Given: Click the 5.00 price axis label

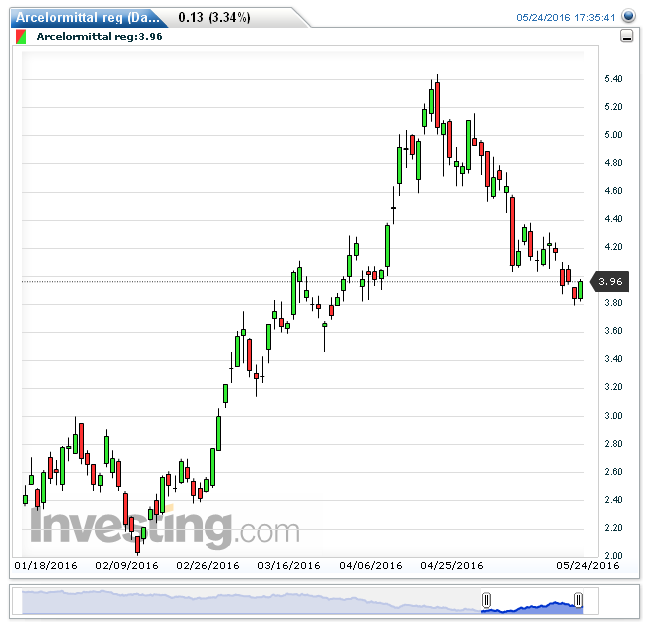Looking at the screenshot, I should tap(614, 135).
